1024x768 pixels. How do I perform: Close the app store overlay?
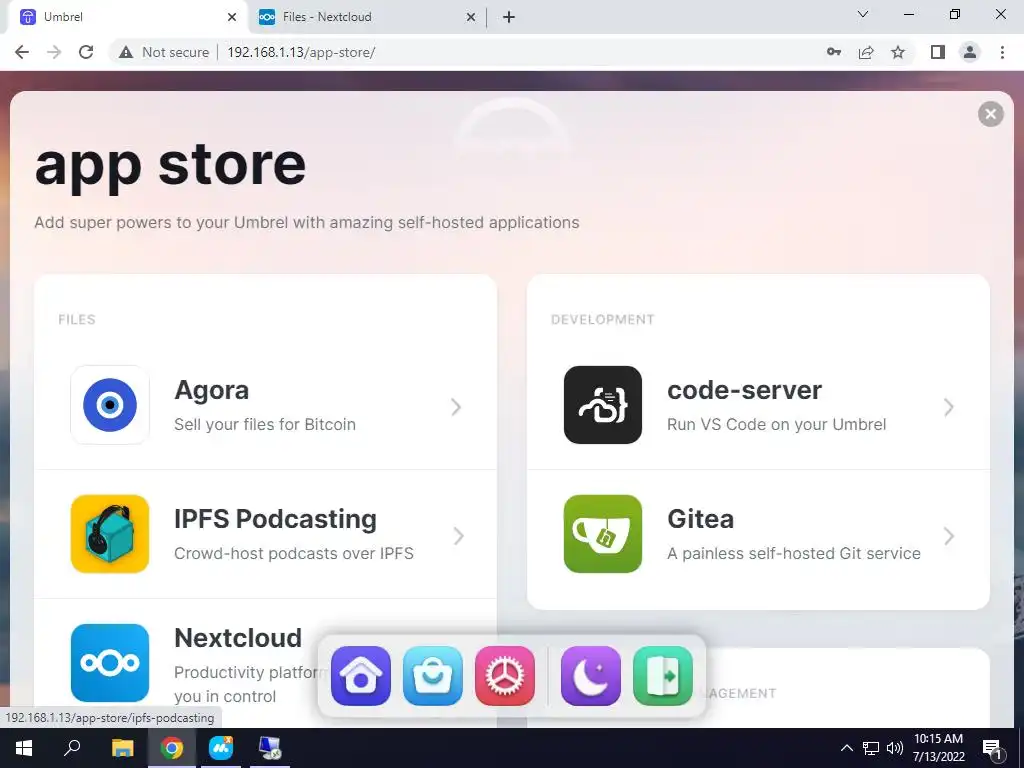[991, 114]
